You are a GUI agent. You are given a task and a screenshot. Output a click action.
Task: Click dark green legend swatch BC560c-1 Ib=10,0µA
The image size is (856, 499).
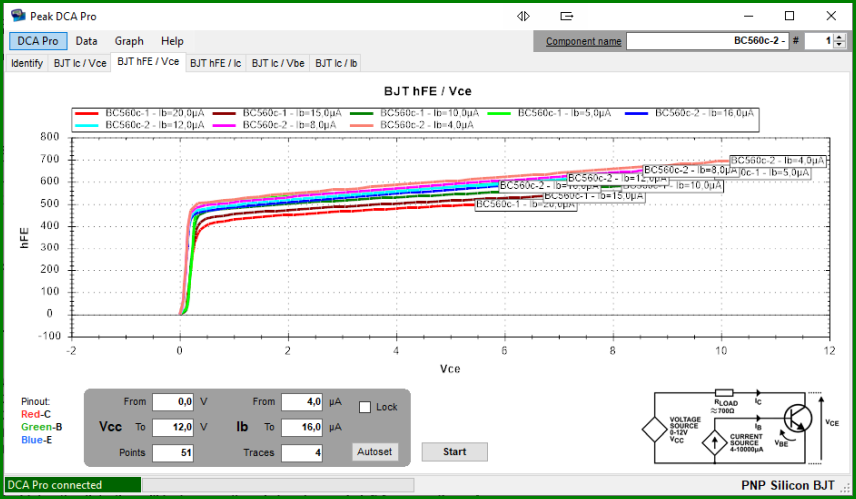(361, 113)
